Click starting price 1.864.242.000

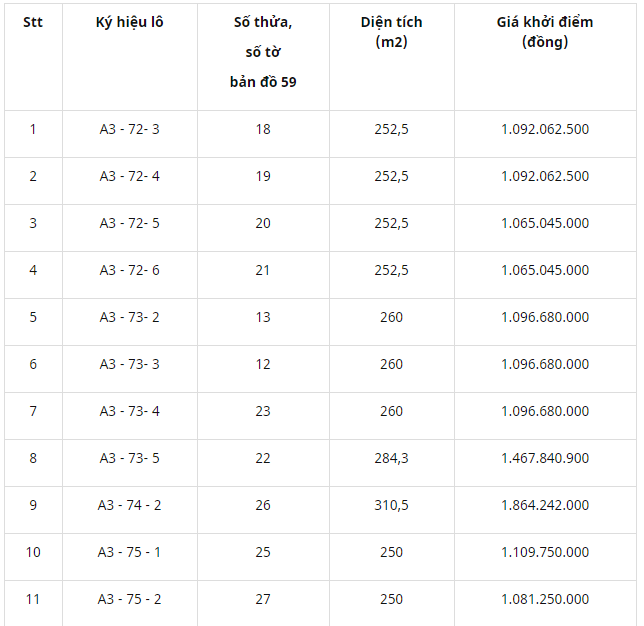point(545,505)
